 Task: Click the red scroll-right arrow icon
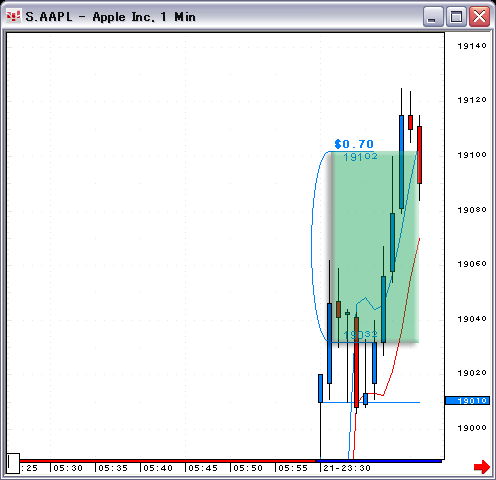tap(482, 467)
